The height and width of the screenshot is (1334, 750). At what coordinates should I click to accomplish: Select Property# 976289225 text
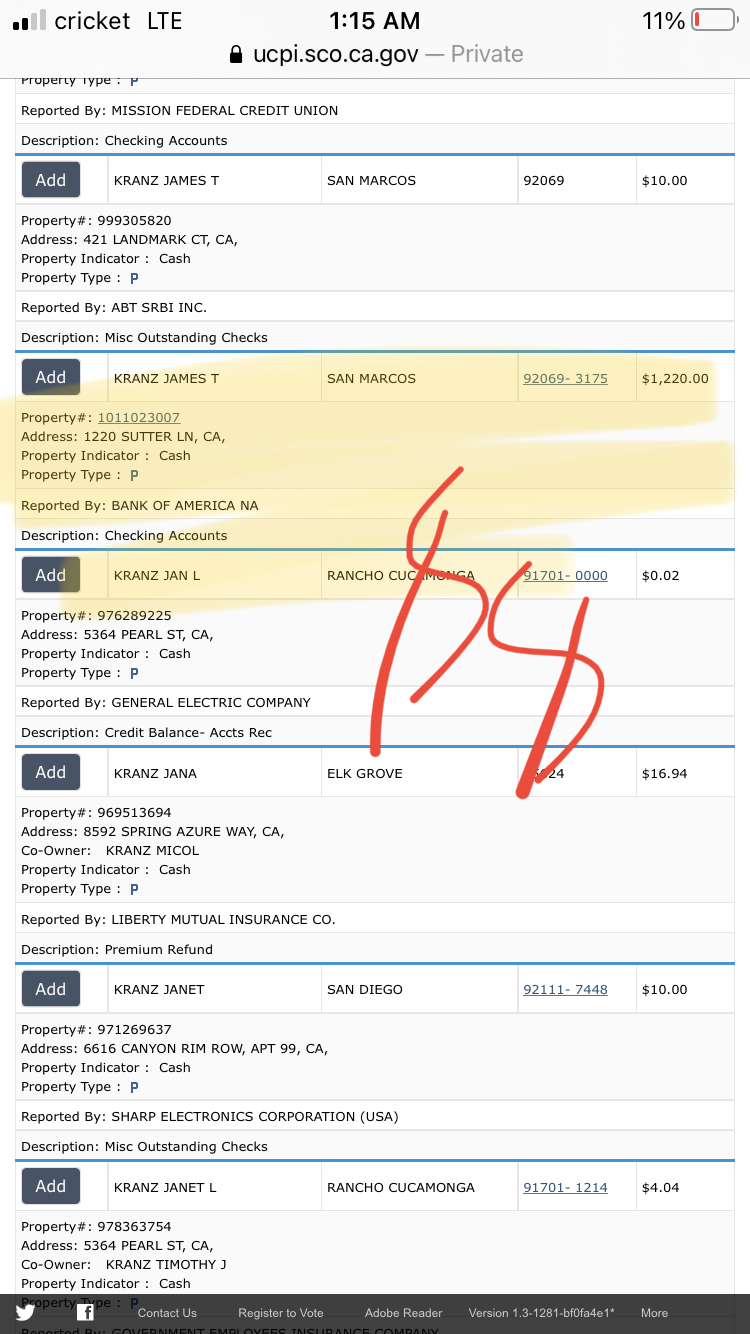click(96, 616)
